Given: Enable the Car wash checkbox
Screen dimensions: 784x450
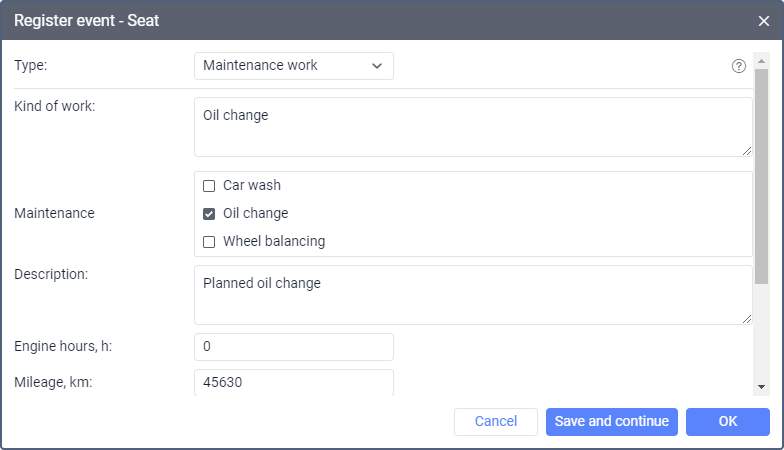Looking at the screenshot, I should 209,186.
